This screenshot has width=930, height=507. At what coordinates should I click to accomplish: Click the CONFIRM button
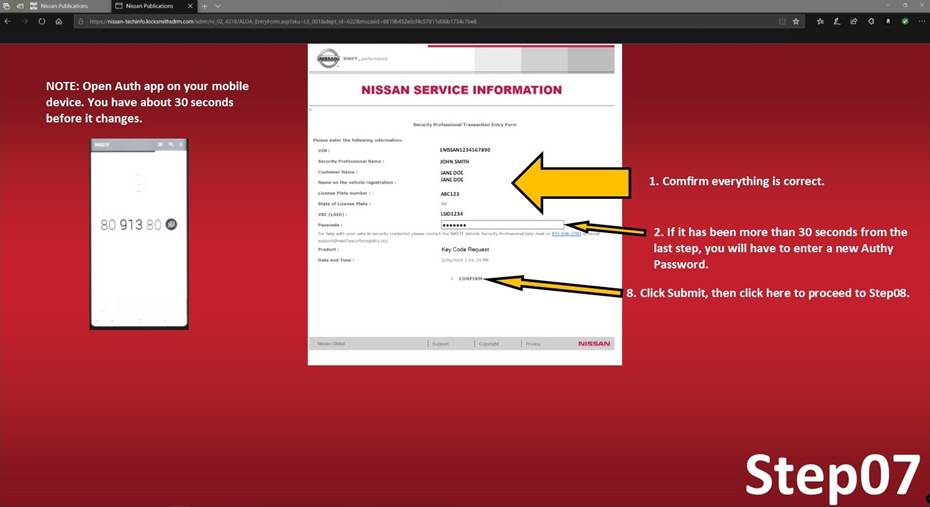coord(470,279)
